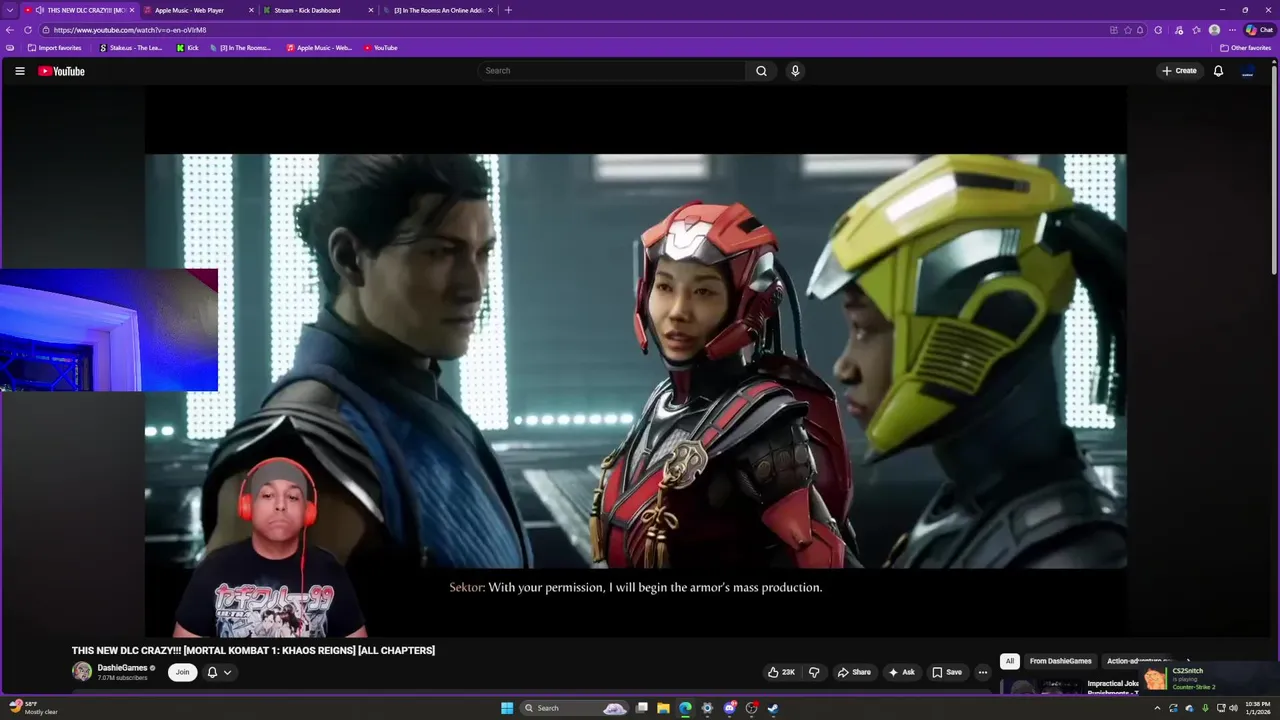Click the browser address bar URL
This screenshot has width=1280, height=720.
pyautogui.click(x=130, y=30)
